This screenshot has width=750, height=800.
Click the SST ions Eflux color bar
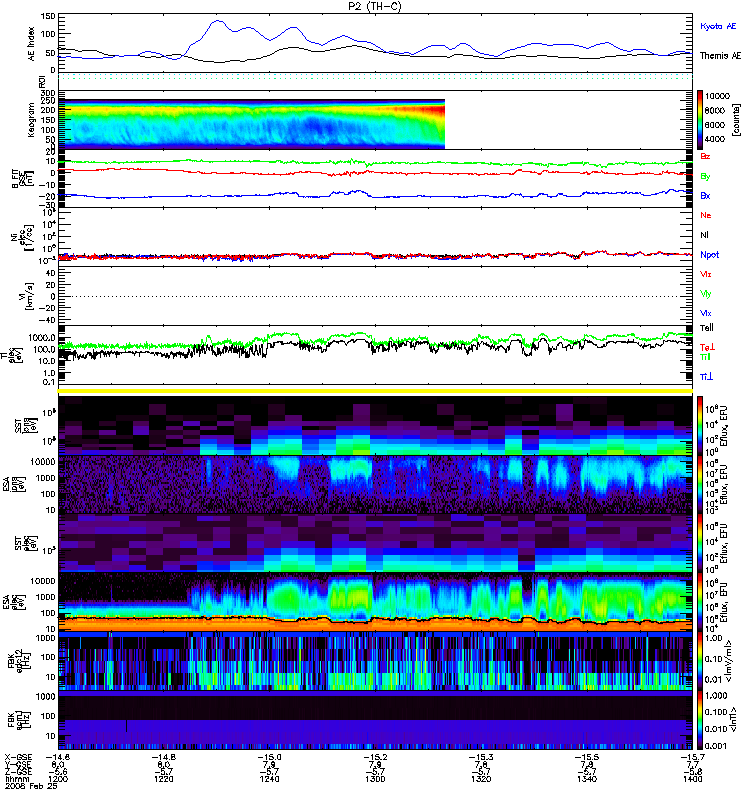(700, 426)
